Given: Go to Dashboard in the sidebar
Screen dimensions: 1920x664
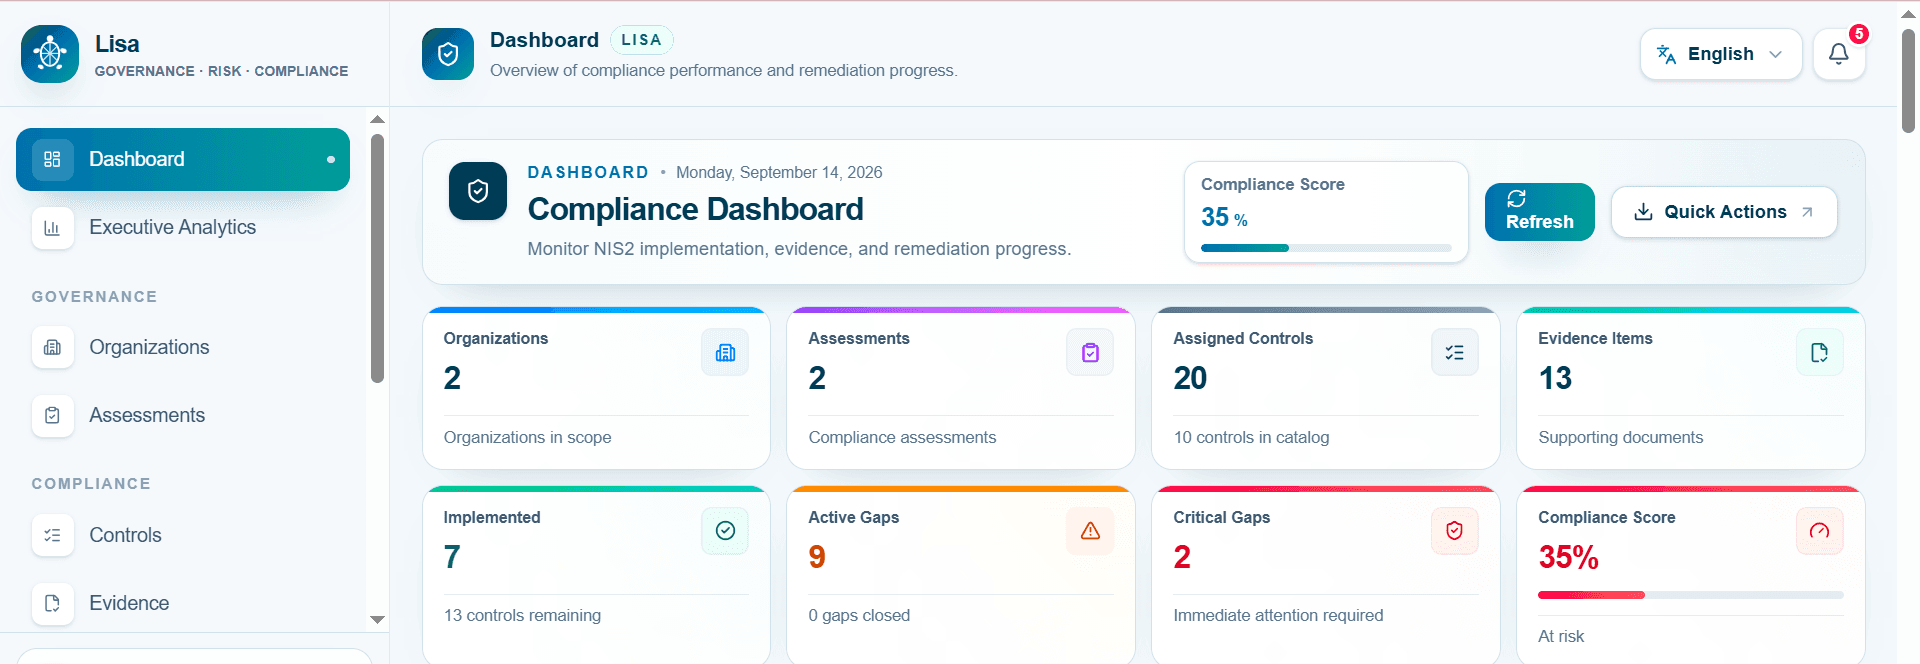Looking at the screenshot, I should tap(183, 159).
